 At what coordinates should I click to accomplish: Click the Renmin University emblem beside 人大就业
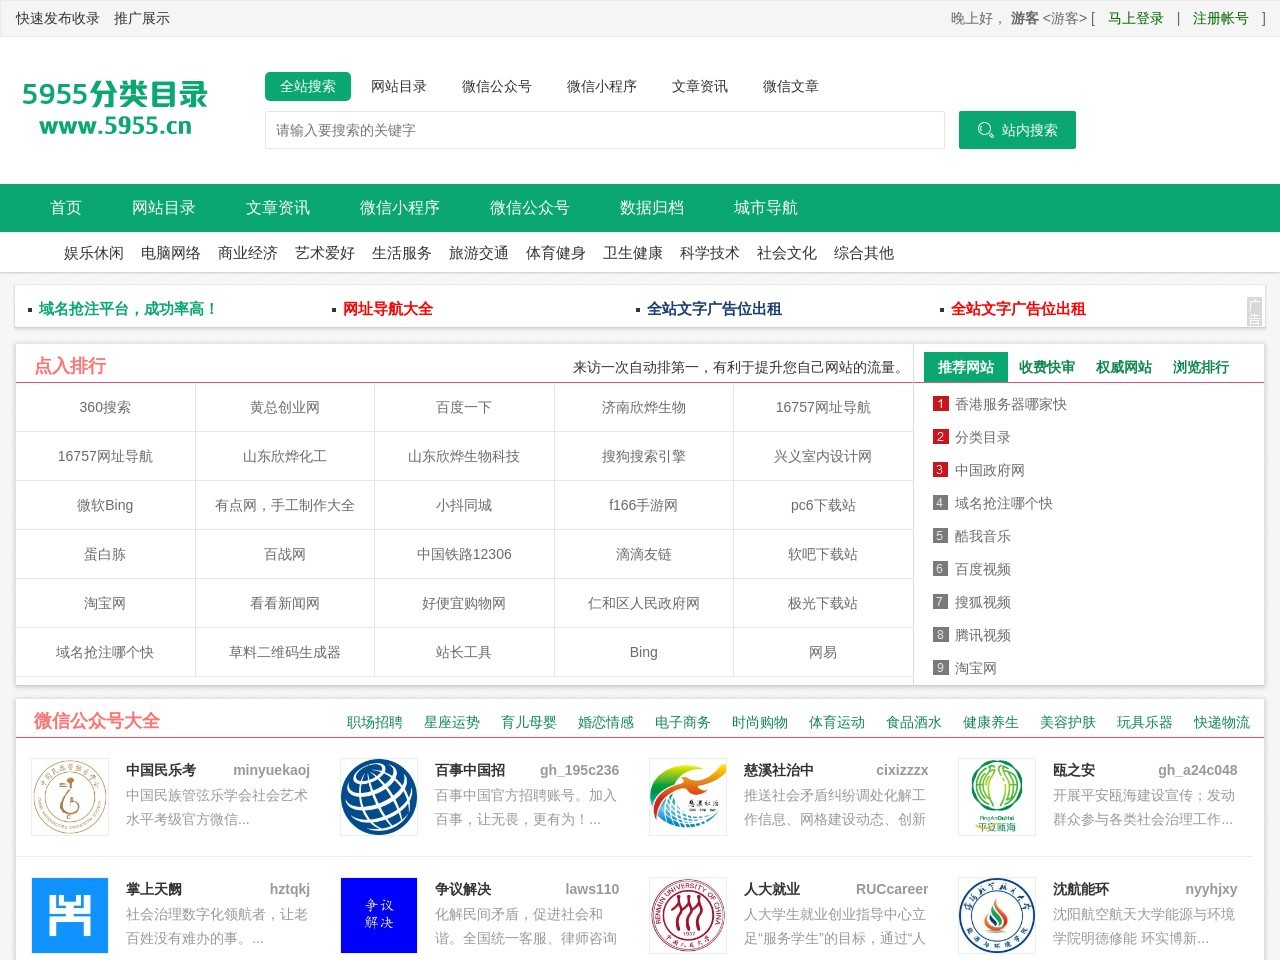point(687,914)
